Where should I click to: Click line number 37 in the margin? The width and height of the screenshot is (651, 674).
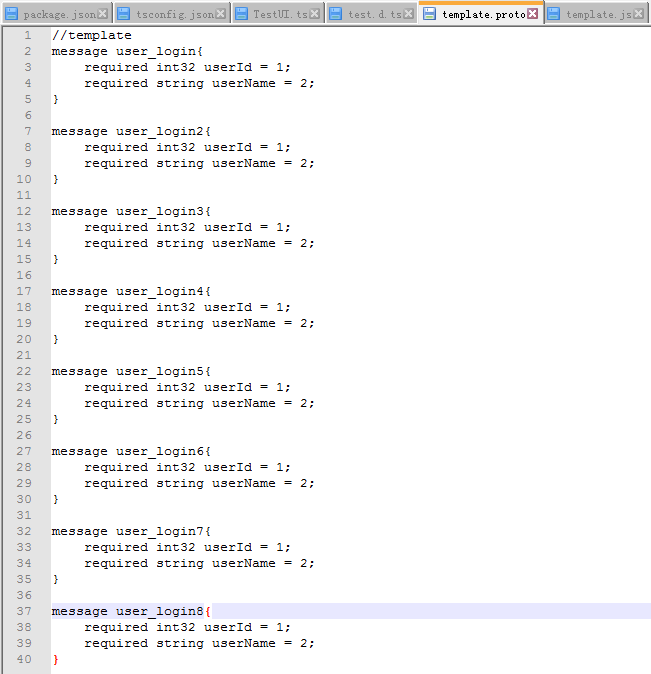tap(24, 611)
